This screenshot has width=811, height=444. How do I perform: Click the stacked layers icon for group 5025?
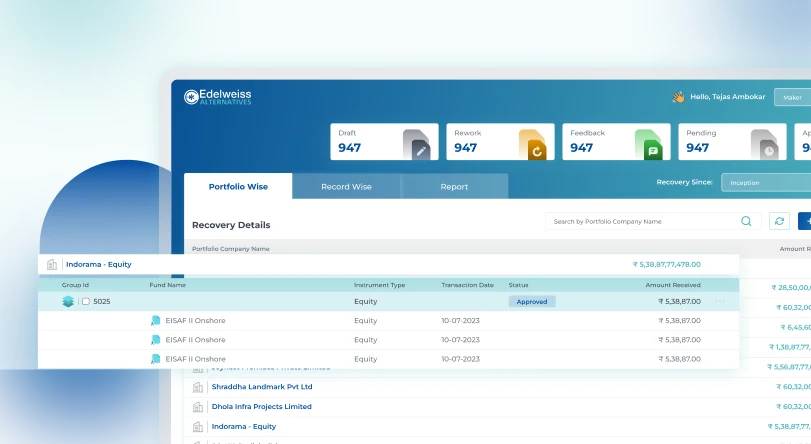68,301
